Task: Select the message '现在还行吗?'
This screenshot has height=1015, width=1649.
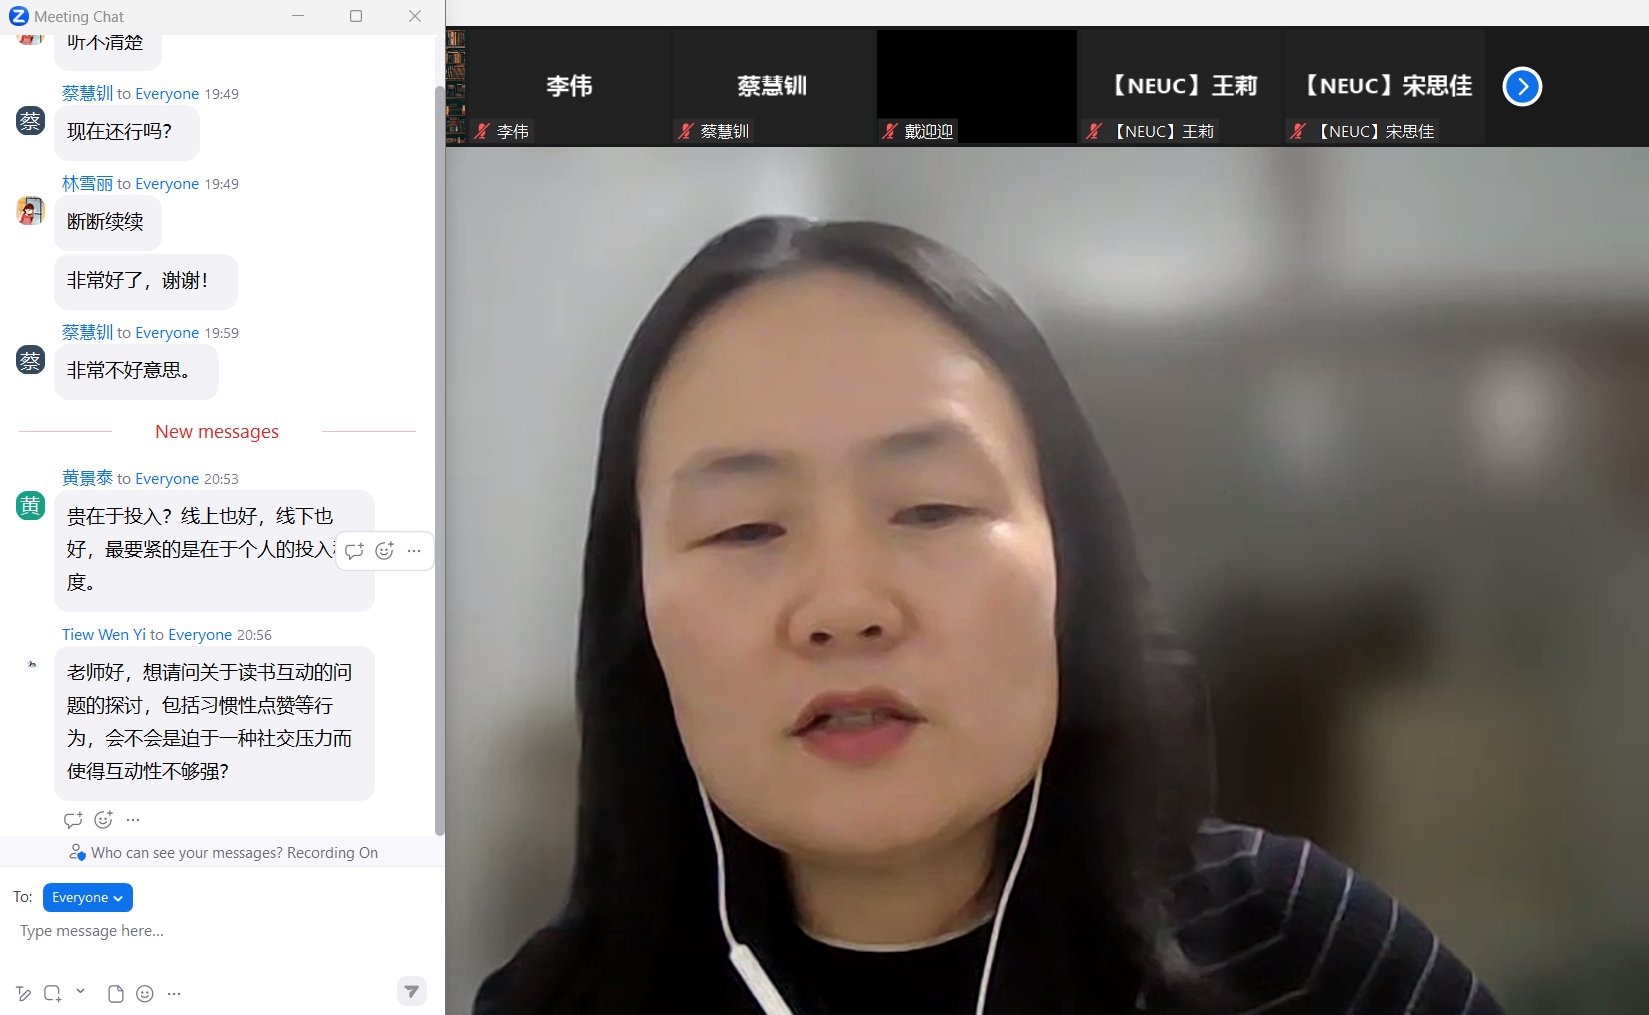Action: tap(126, 132)
